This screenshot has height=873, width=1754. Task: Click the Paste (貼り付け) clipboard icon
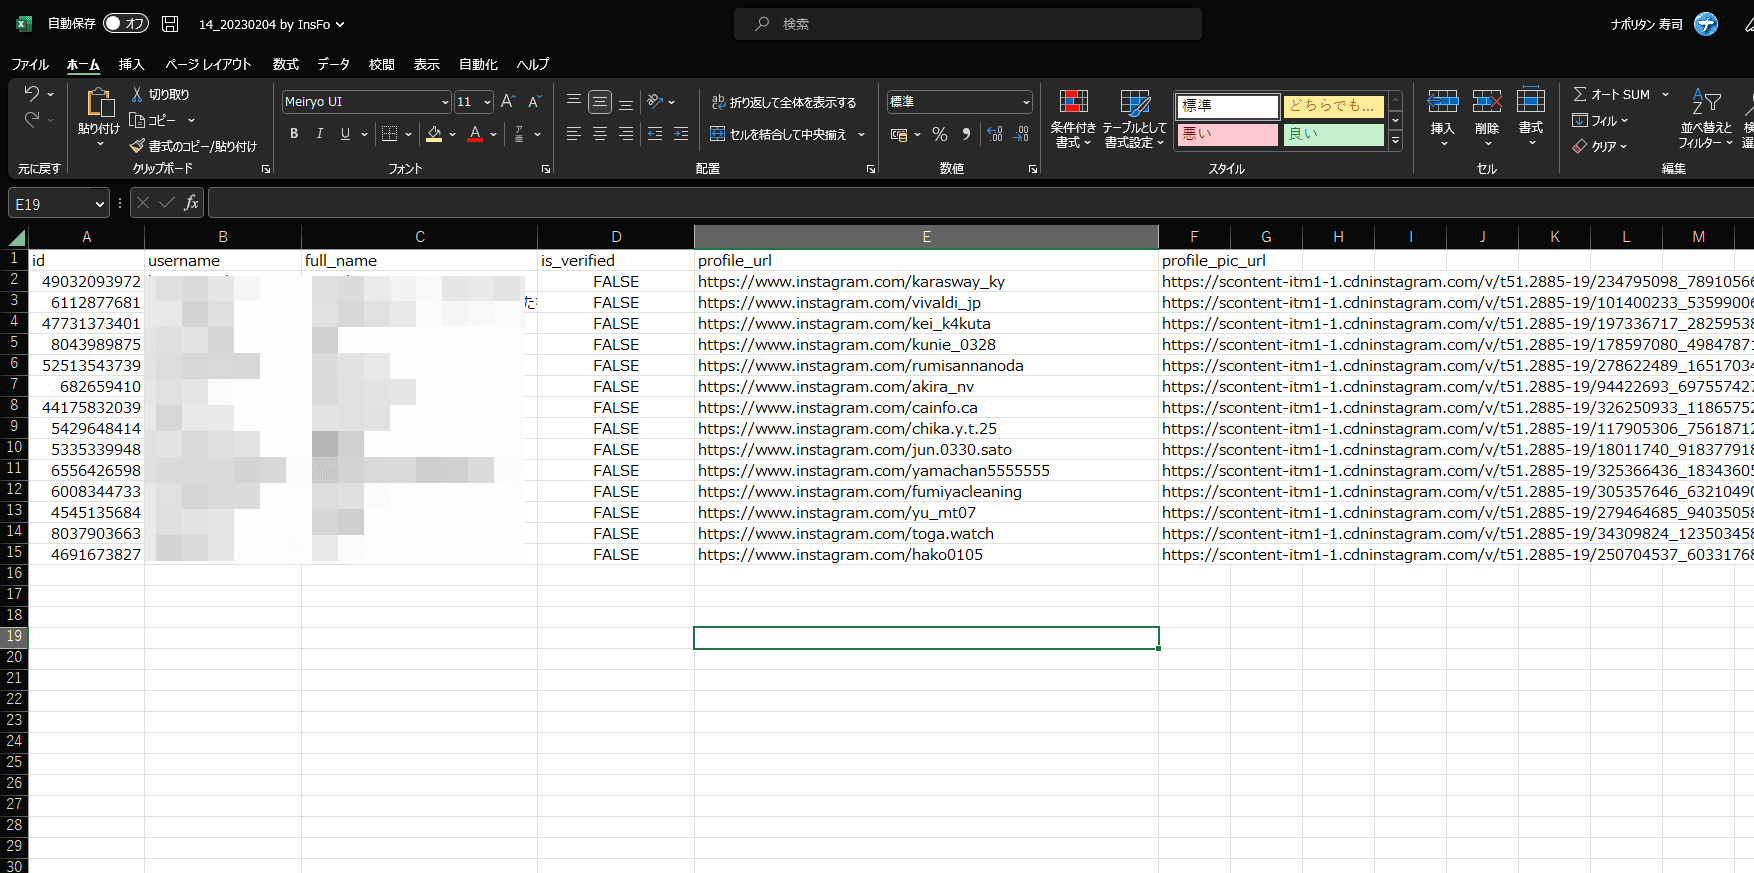pyautogui.click(x=99, y=102)
